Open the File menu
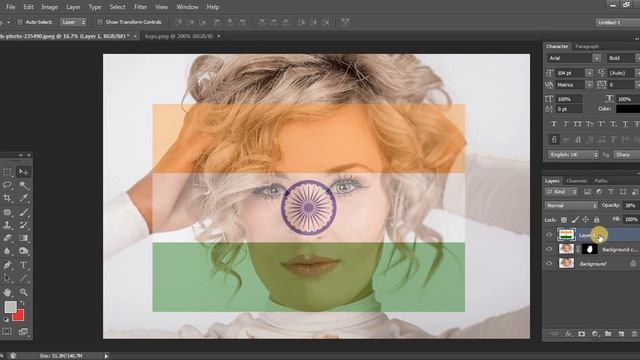The height and width of the screenshot is (360, 640). click(x=11, y=7)
